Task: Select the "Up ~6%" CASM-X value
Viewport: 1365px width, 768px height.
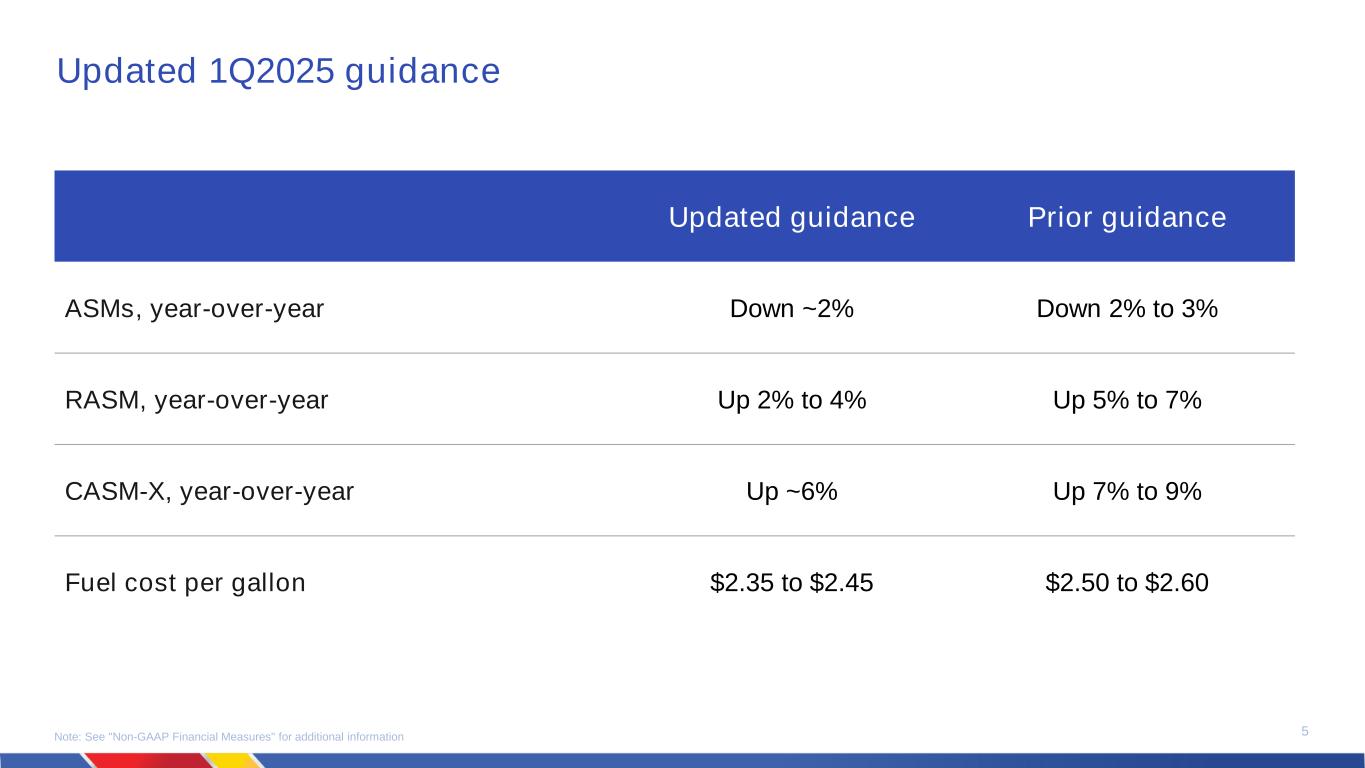Action: (x=791, y=492)
